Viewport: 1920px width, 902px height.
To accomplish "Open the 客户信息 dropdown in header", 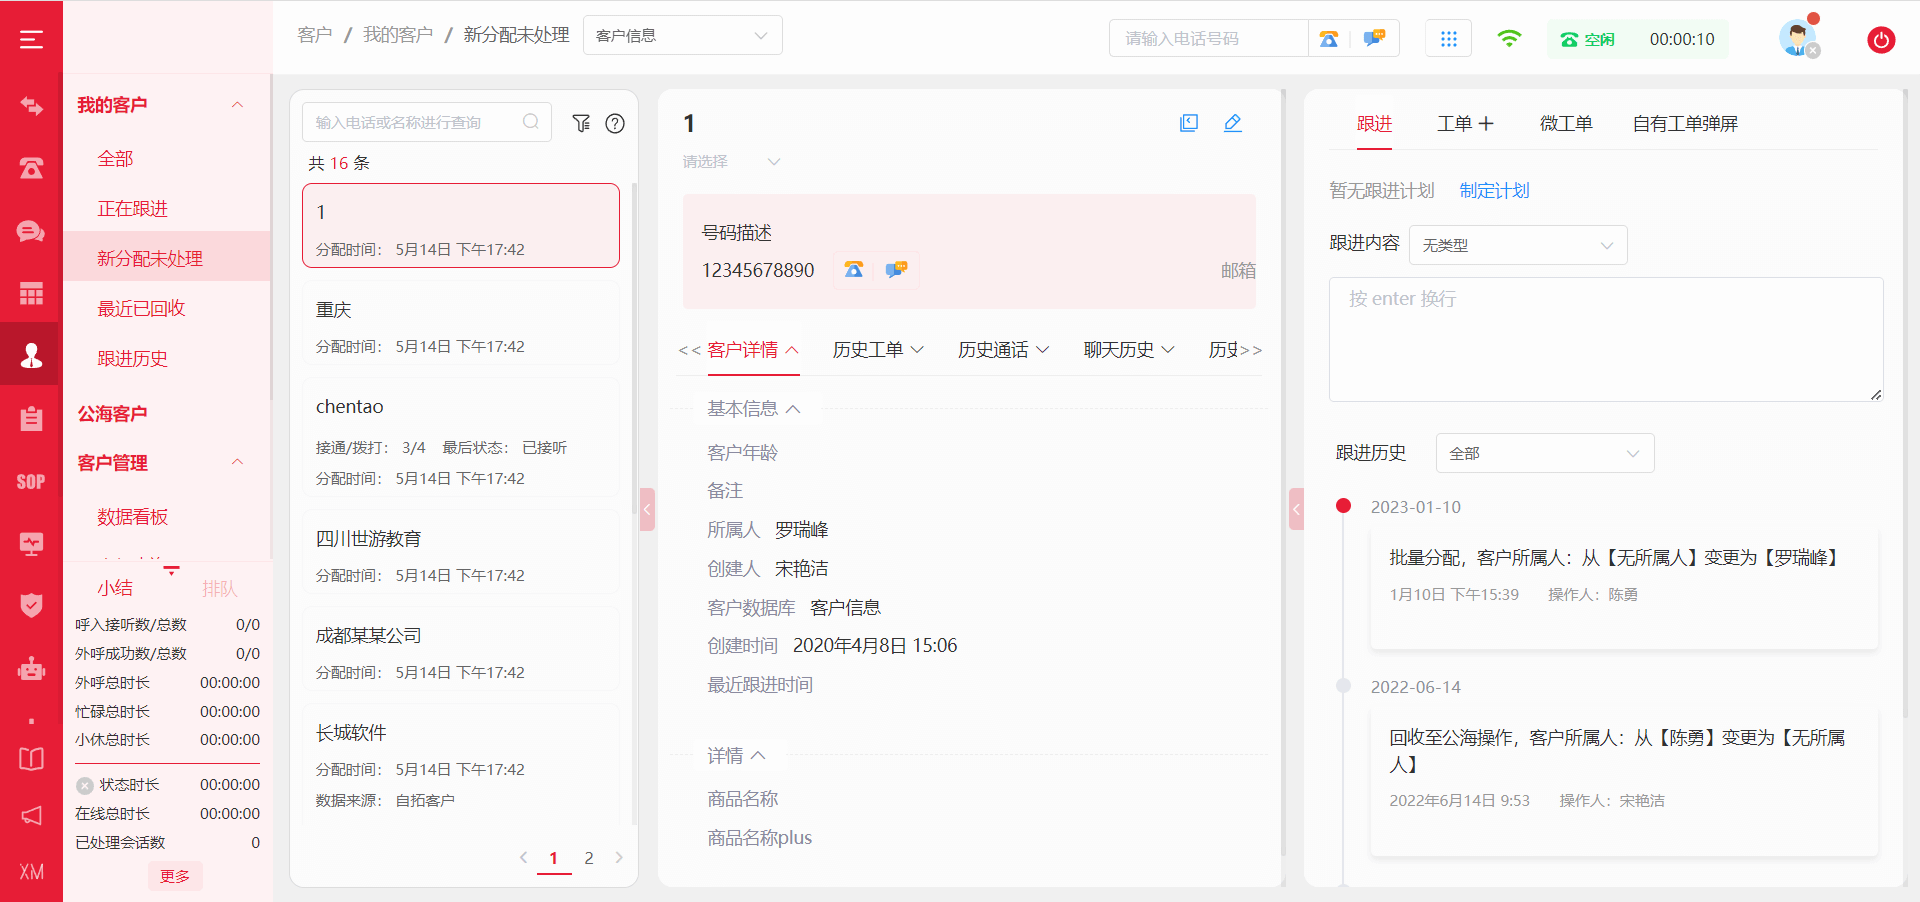I will pos(682,36).
